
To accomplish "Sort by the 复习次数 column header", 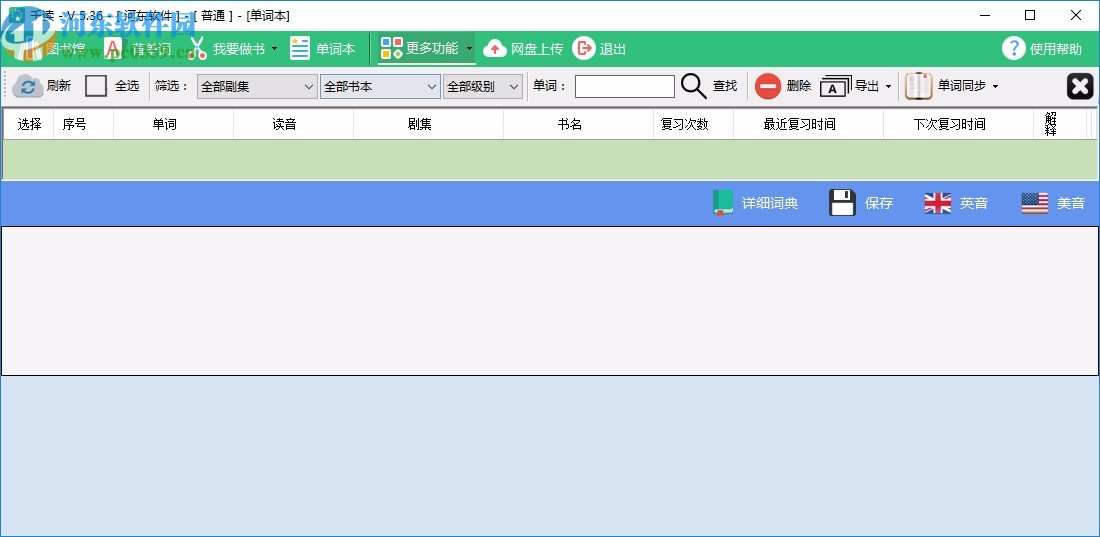I will (693, 124).
